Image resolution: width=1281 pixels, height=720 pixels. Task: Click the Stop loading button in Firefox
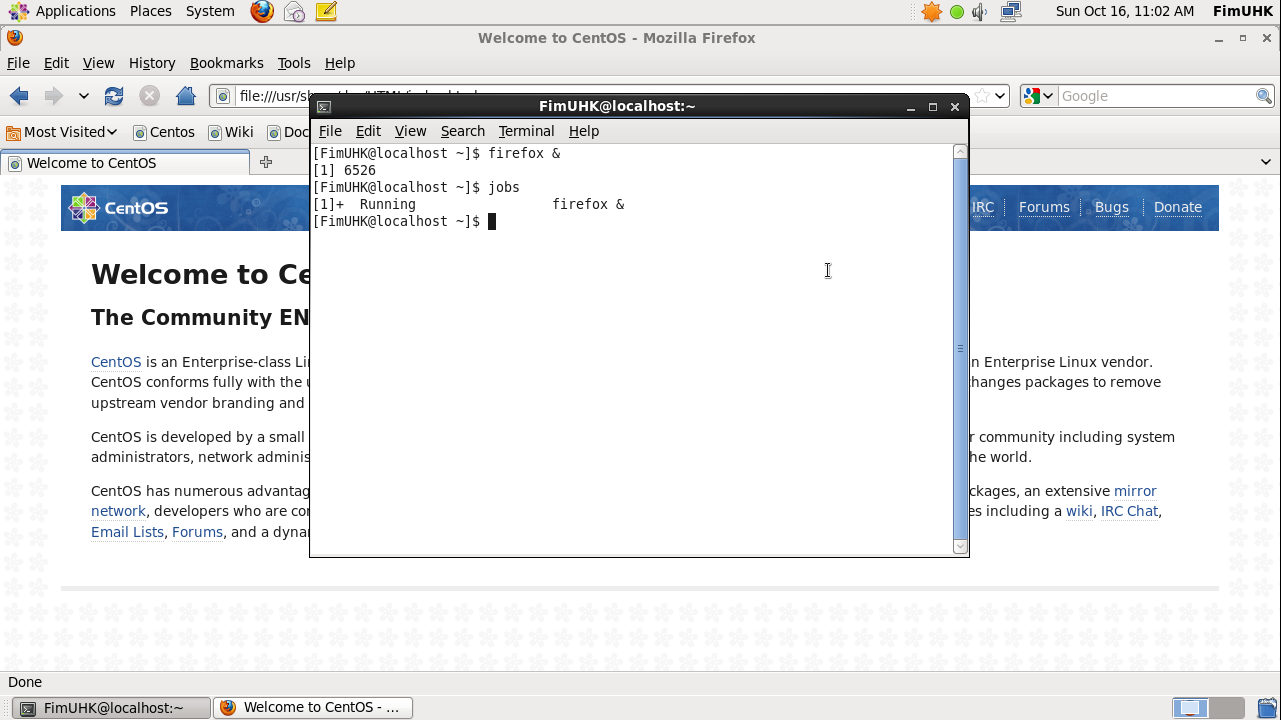pos(149,96)
